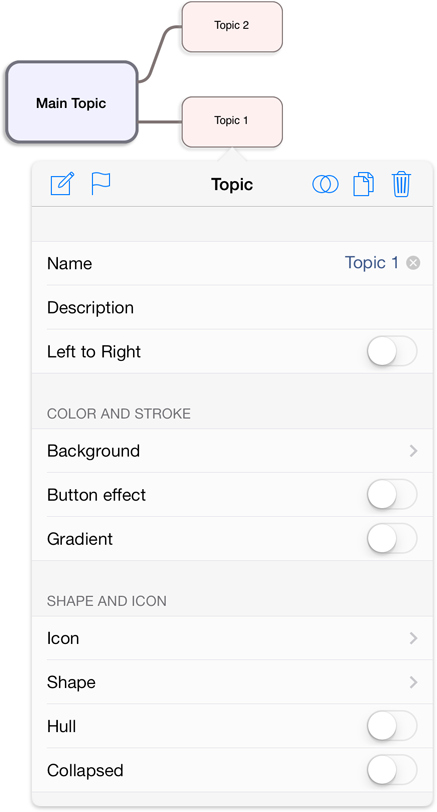Clear the Name field with the x icon

(413, 263)
